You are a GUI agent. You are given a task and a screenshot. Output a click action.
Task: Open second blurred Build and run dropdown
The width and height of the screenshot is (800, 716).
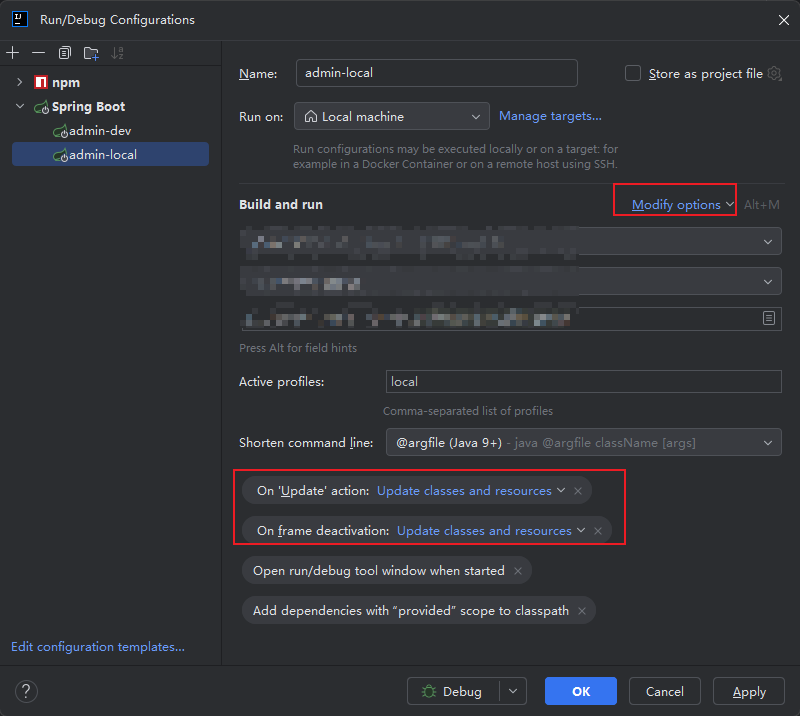tap(767, 282)
